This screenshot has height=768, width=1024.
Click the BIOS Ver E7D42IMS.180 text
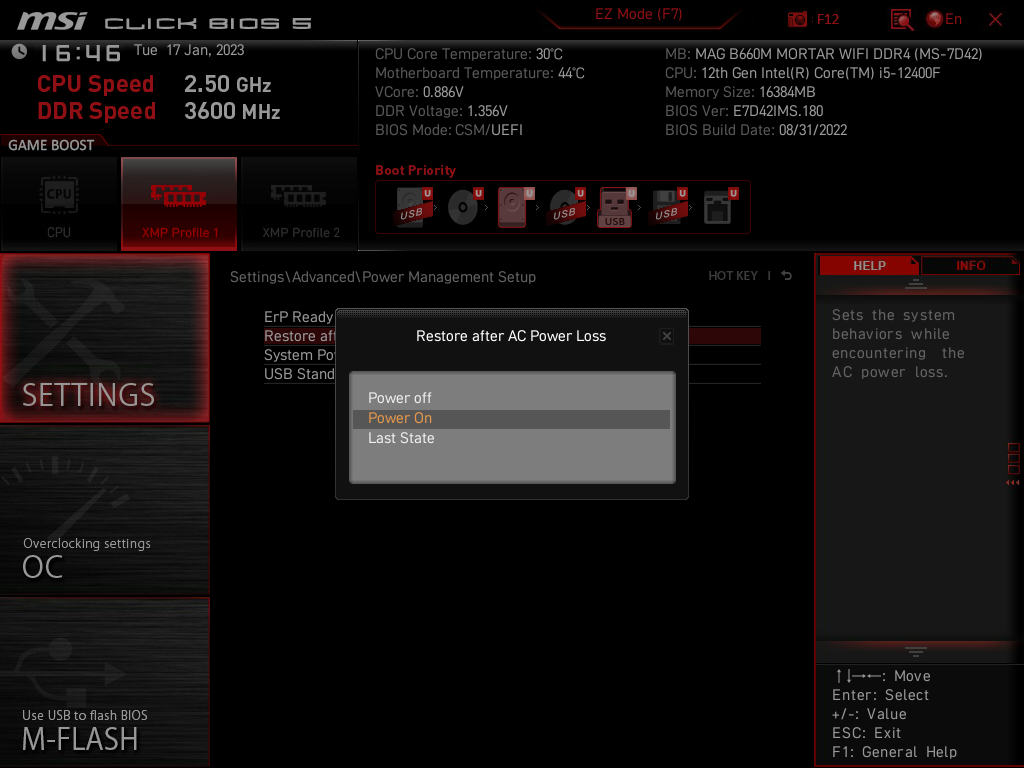click(744, 111)
